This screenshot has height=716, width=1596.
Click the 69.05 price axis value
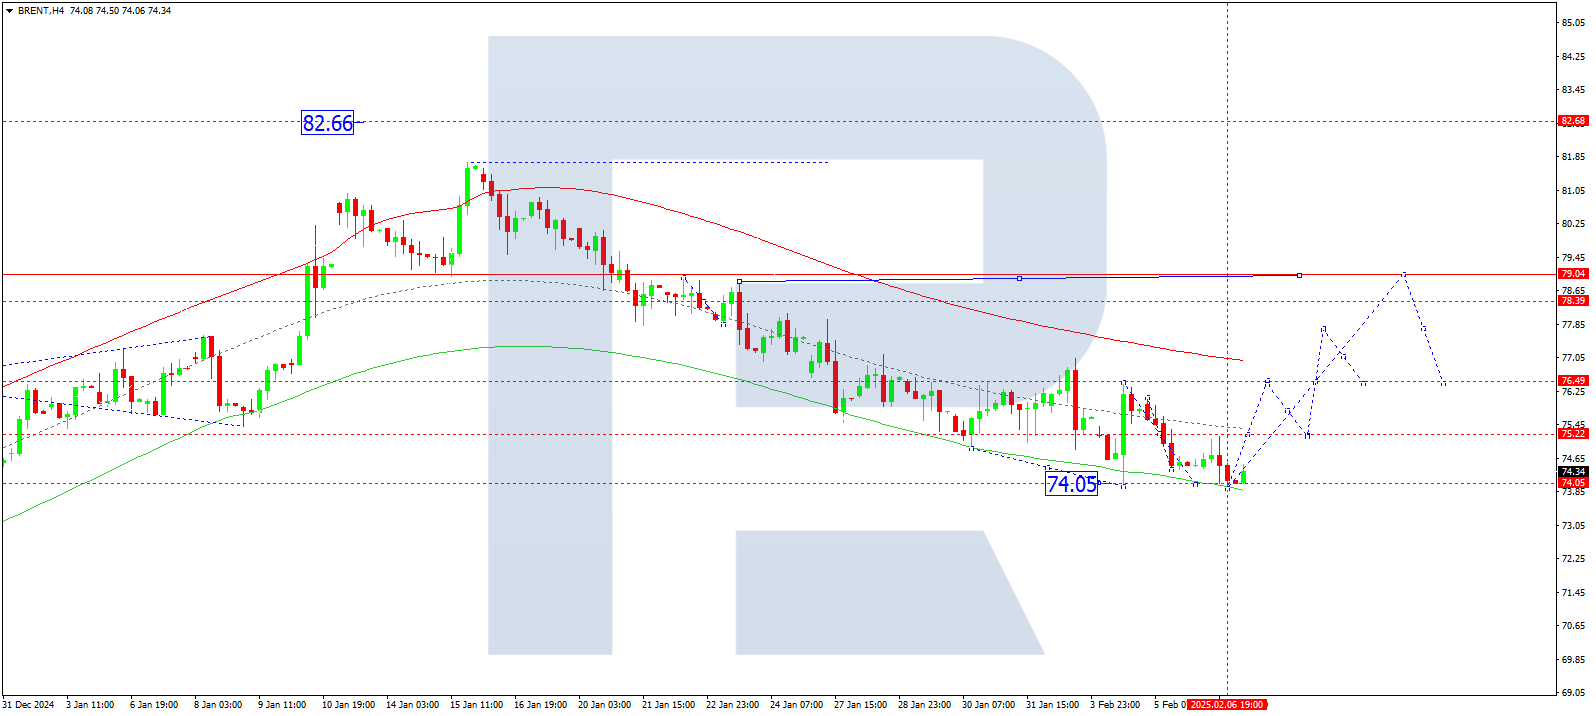click(x=1574, y=692)
